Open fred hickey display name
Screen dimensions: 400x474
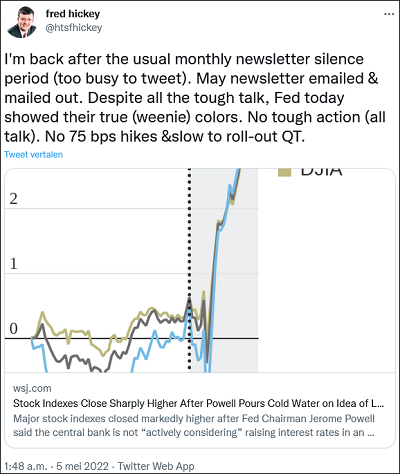73,14
